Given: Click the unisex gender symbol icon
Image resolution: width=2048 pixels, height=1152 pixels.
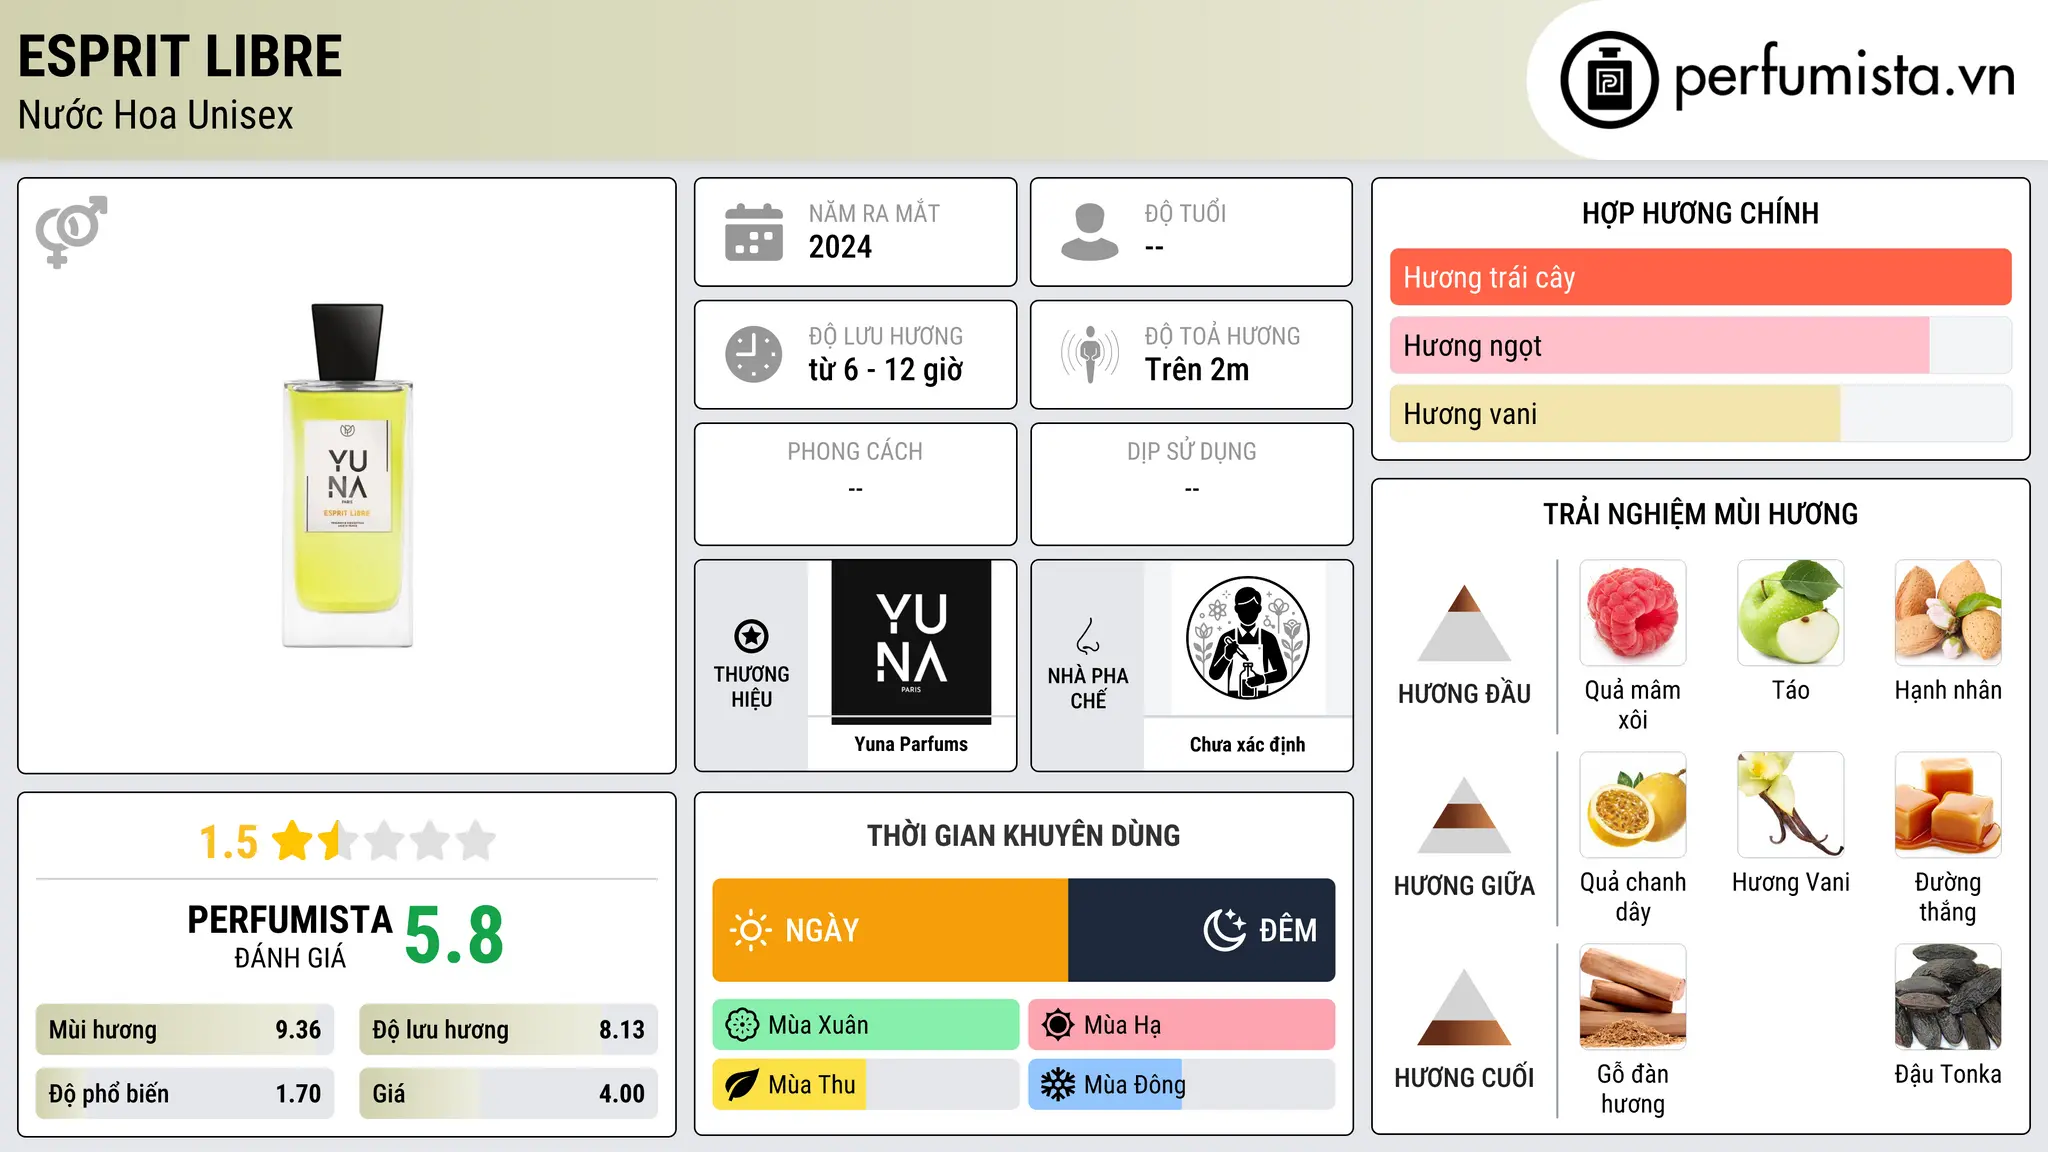Looking at the screenshot, I should (x=71, y=231).
